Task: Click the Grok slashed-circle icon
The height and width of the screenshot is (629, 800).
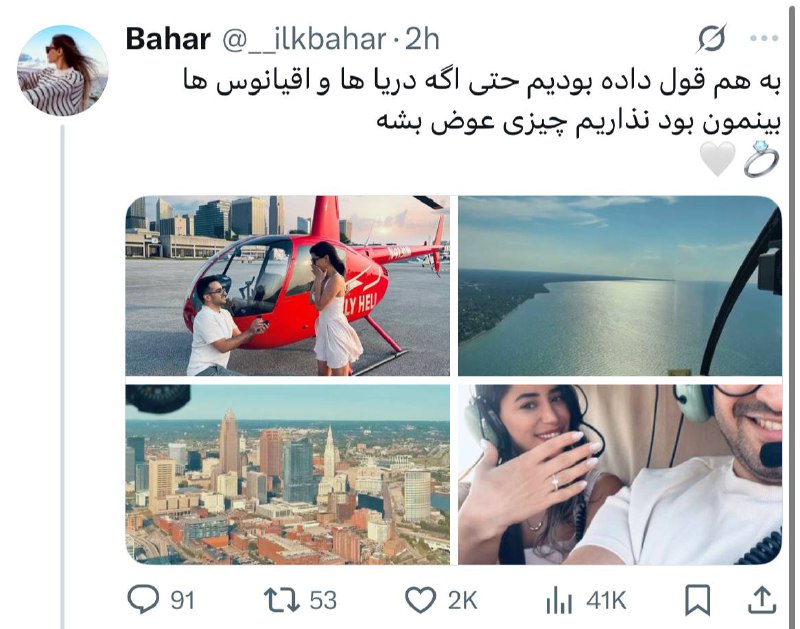Action: [711, 38]
